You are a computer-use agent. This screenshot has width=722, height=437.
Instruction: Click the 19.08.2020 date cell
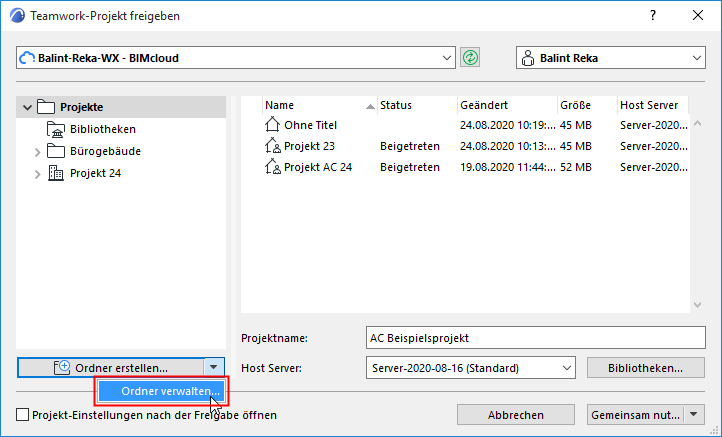pos(507,167)
